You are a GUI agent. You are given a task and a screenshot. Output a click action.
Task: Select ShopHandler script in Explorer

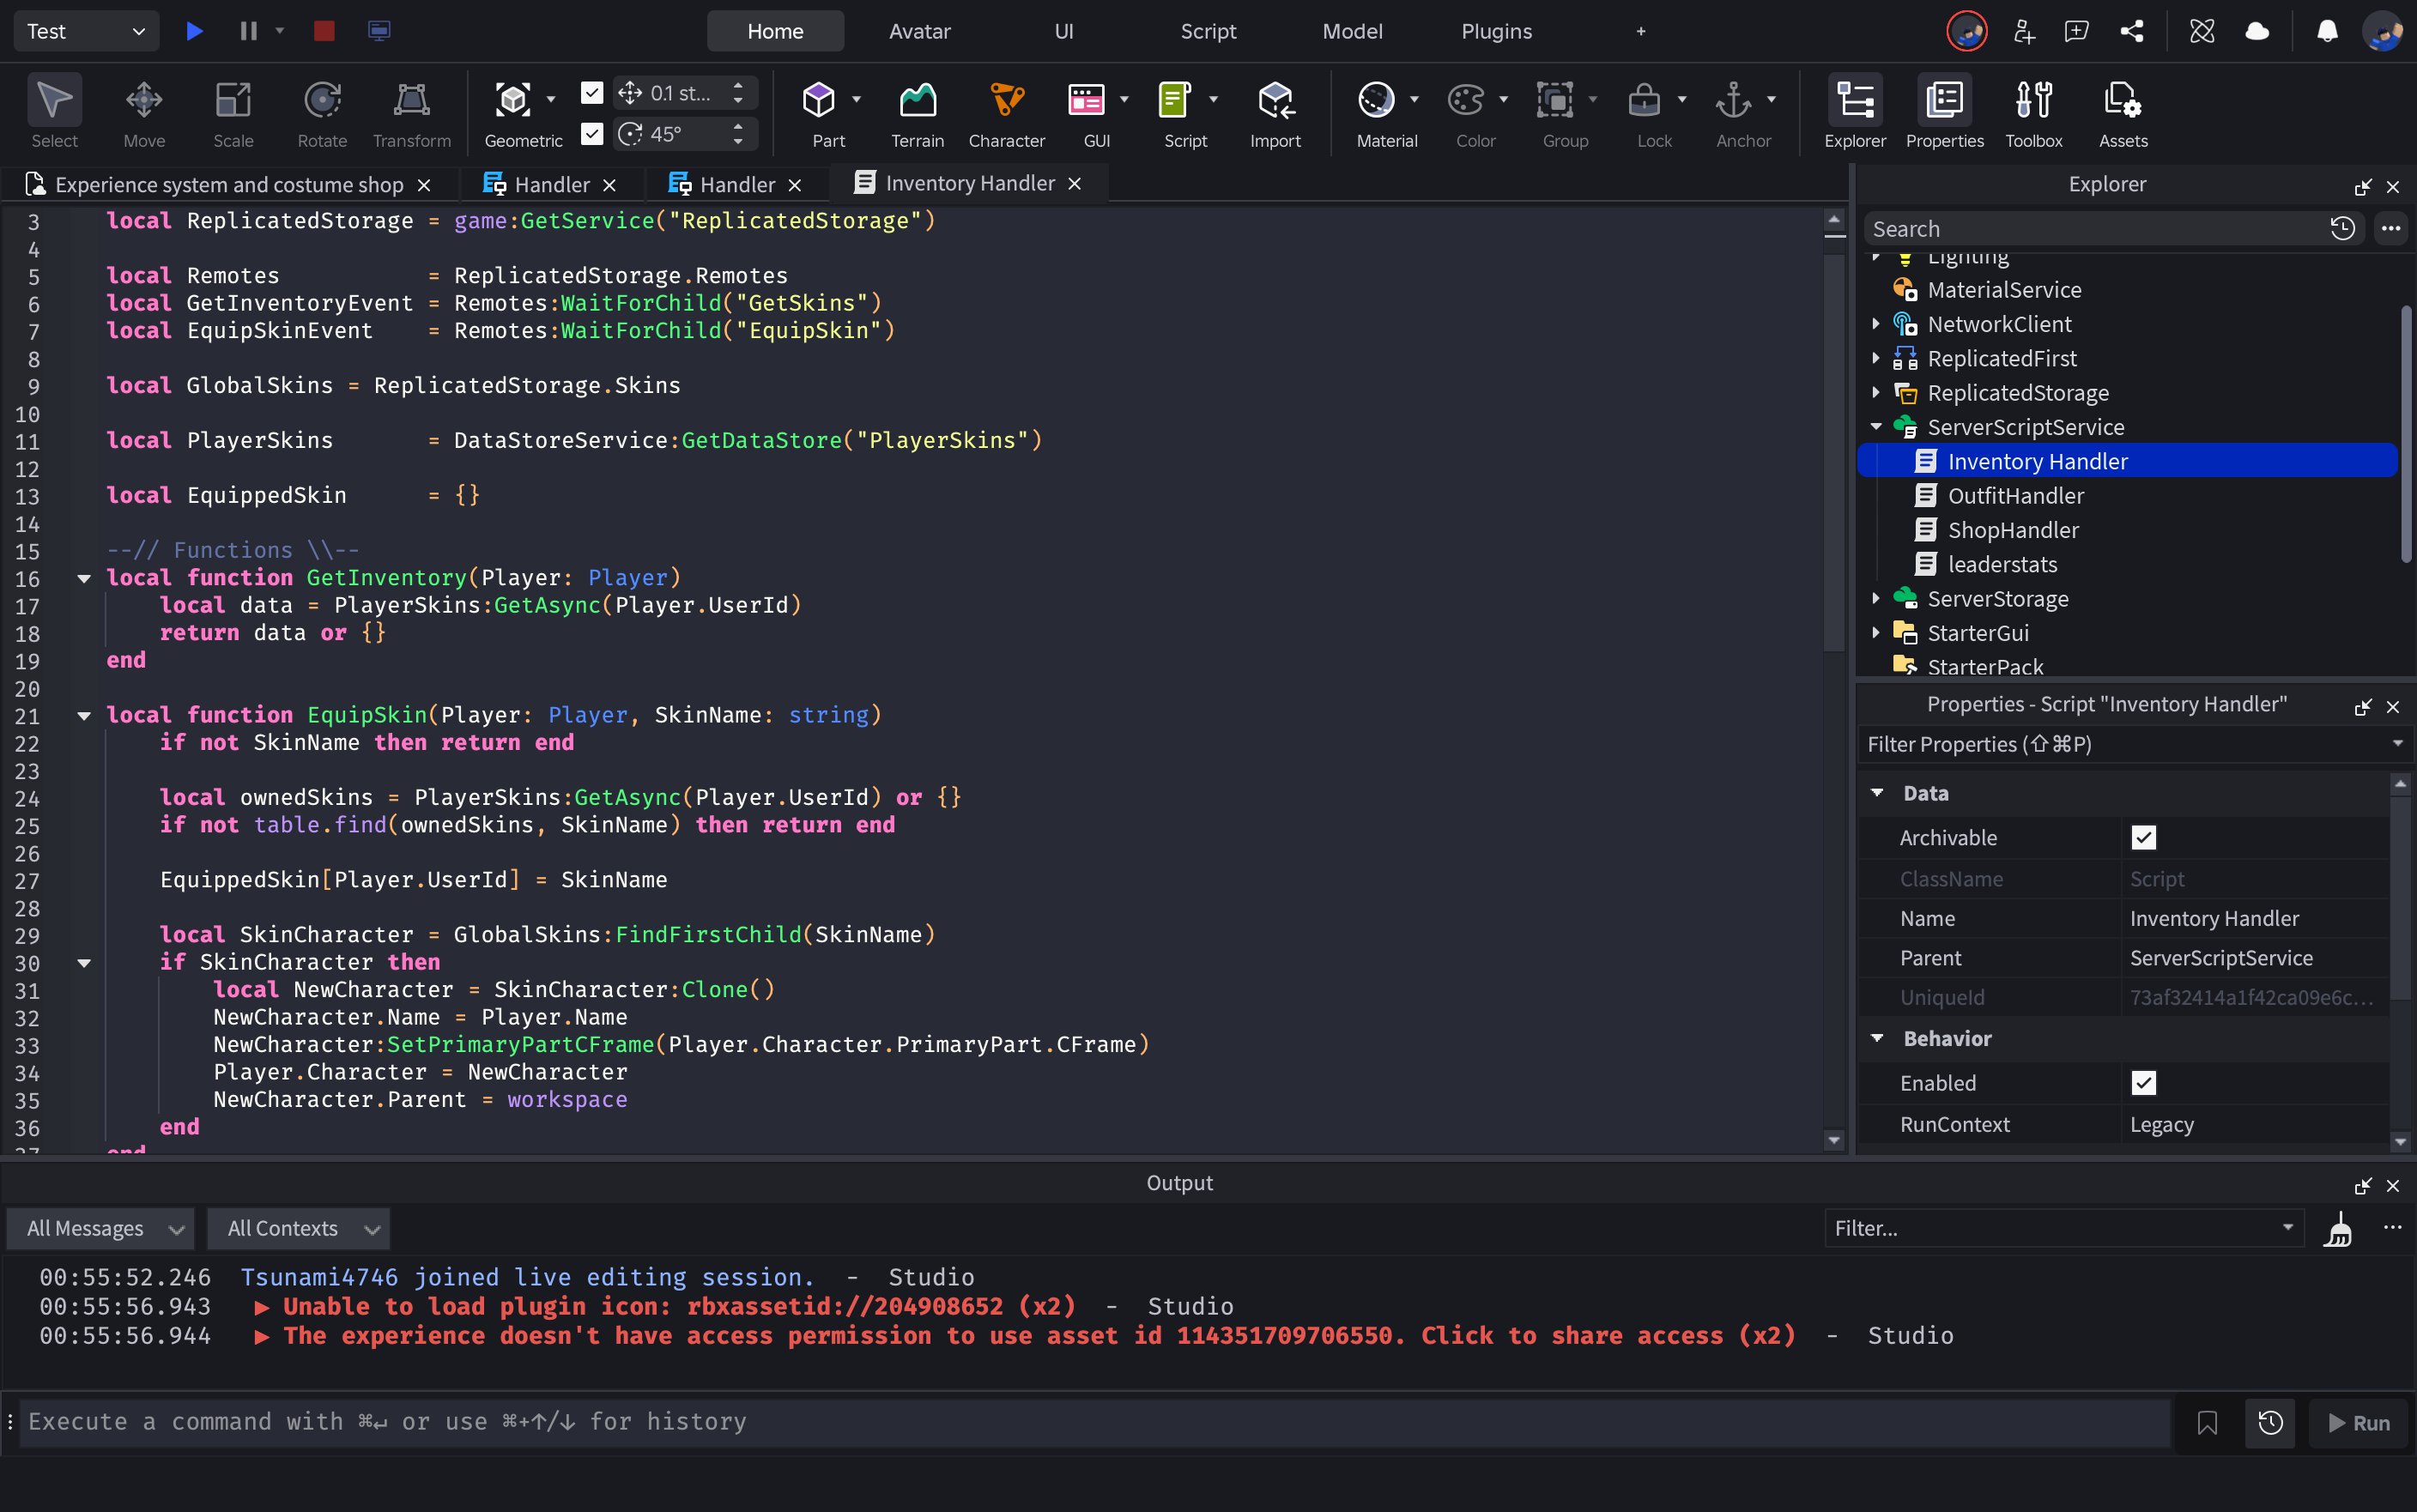[x=2013, y=530]
